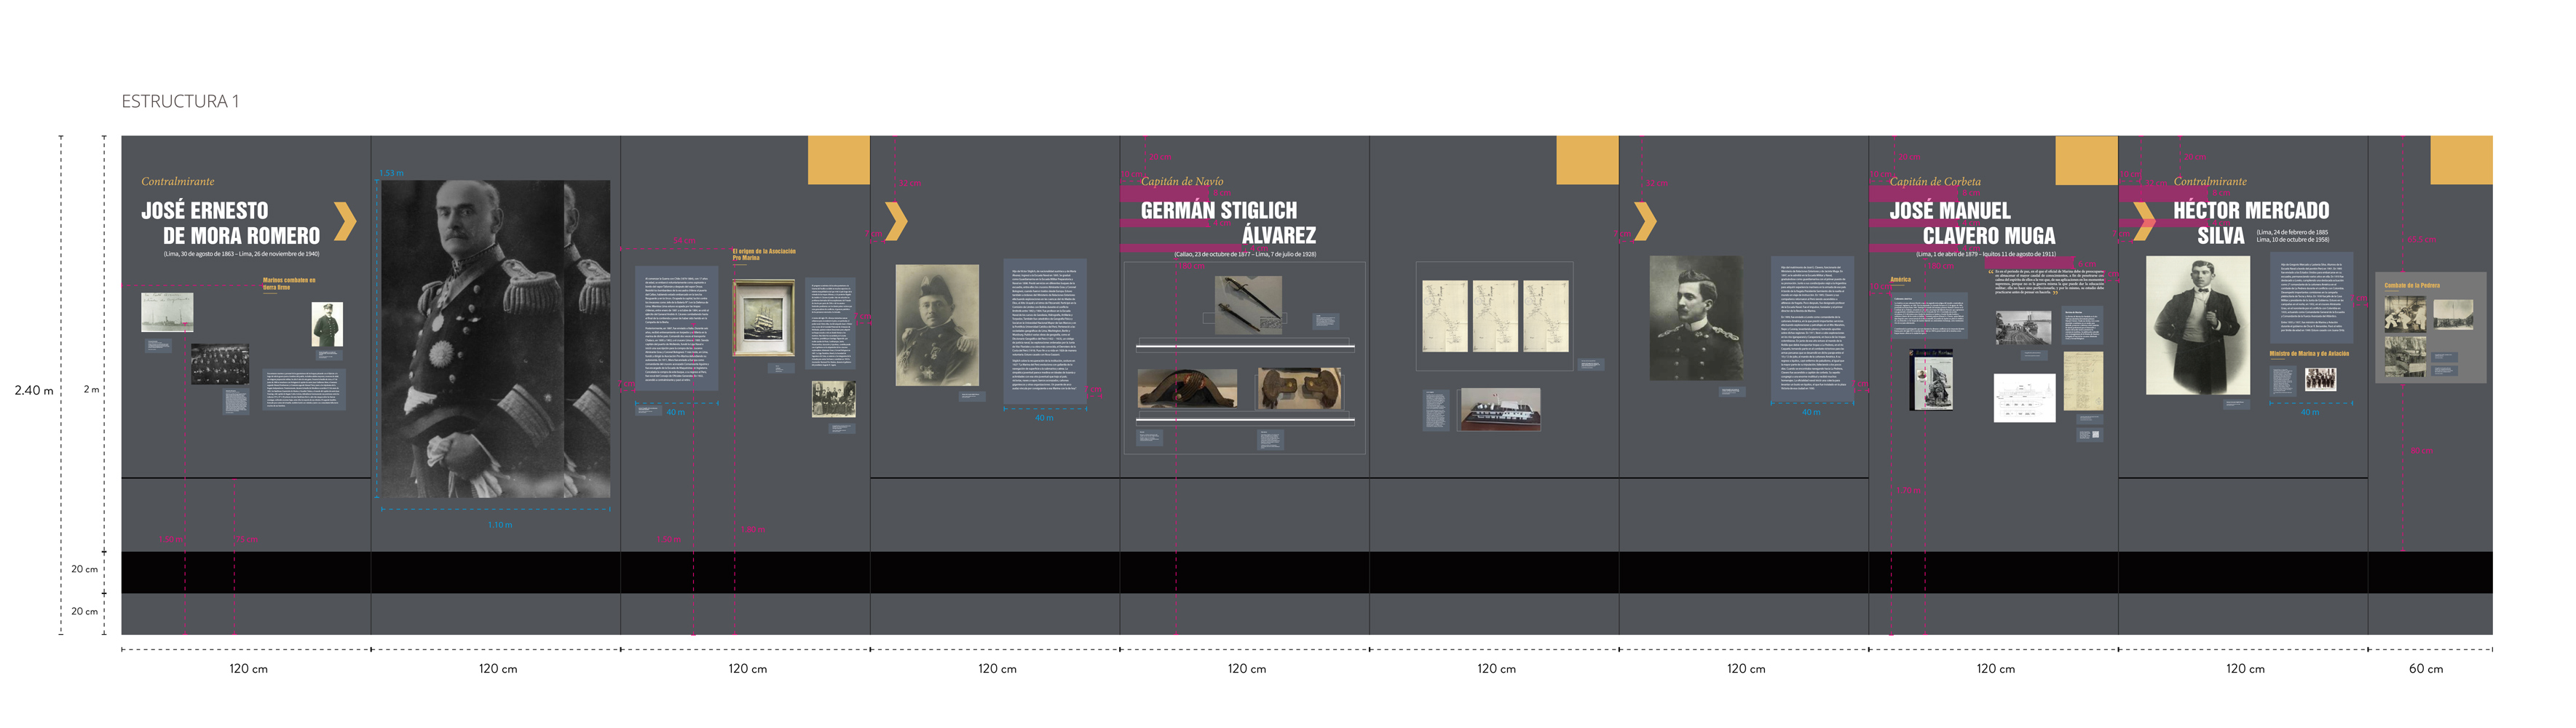Select the full-length portrait of Héctor Mercado Silva
The height and width of the screenshot is (728, 2576).
[2198, 325]
